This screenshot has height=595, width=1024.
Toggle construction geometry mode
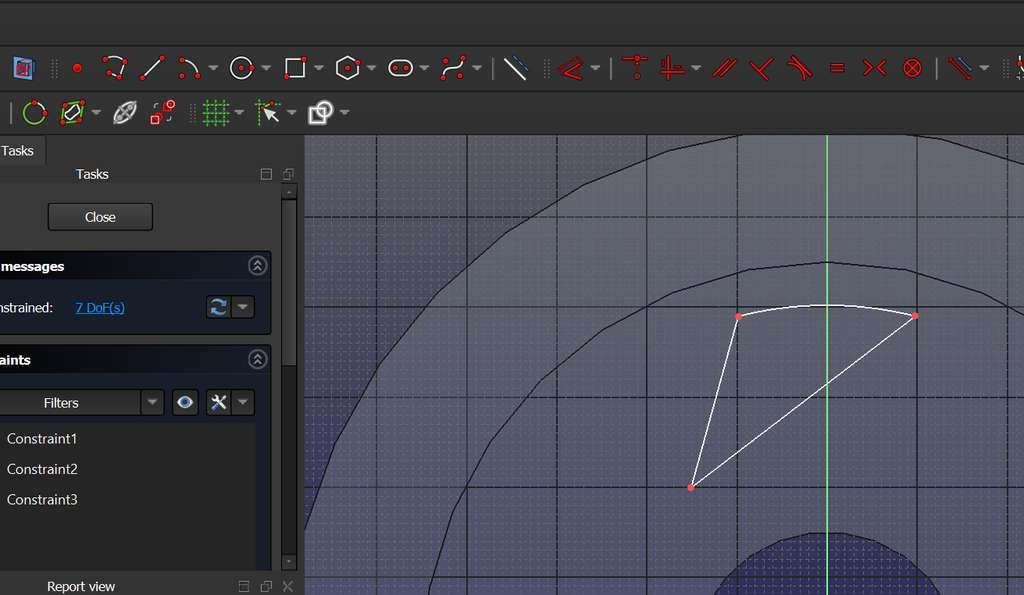(515, 68)
